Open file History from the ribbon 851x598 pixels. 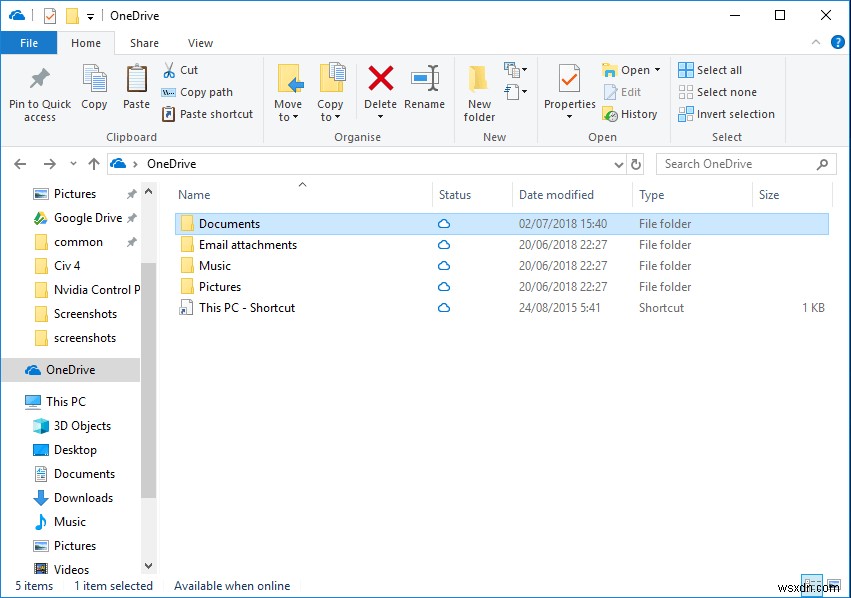[631, 114]
